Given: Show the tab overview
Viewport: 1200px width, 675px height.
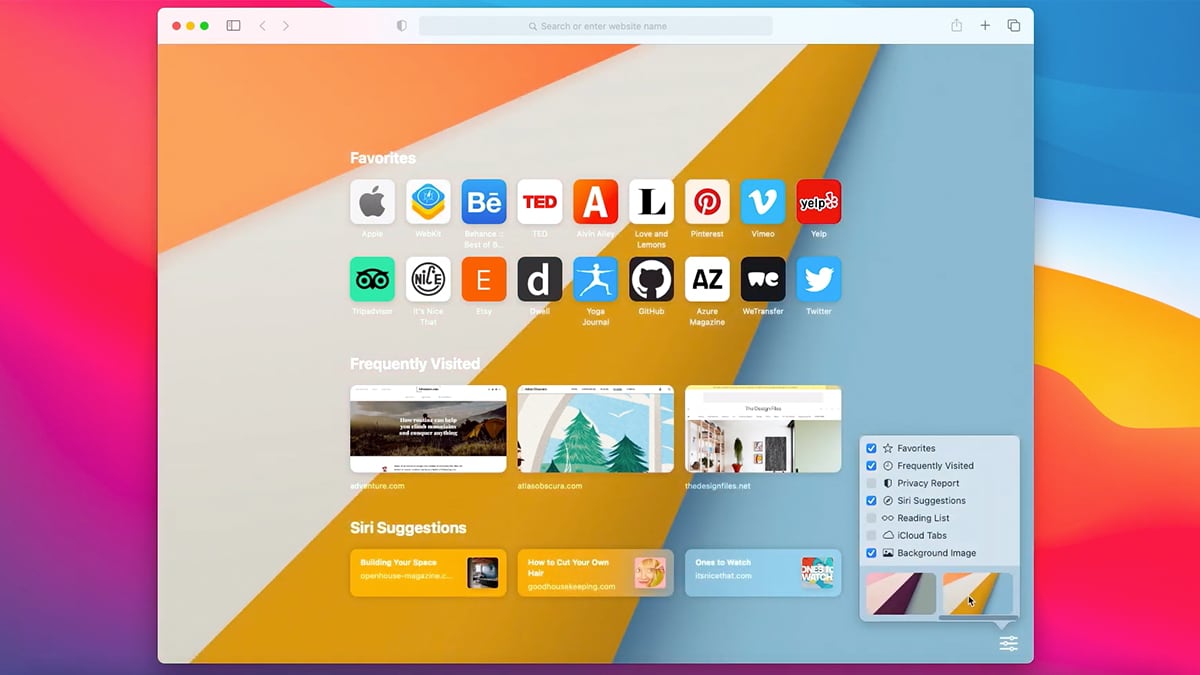Looking at the screenshot, I should pyautogui.click(x=1014, y=26).
